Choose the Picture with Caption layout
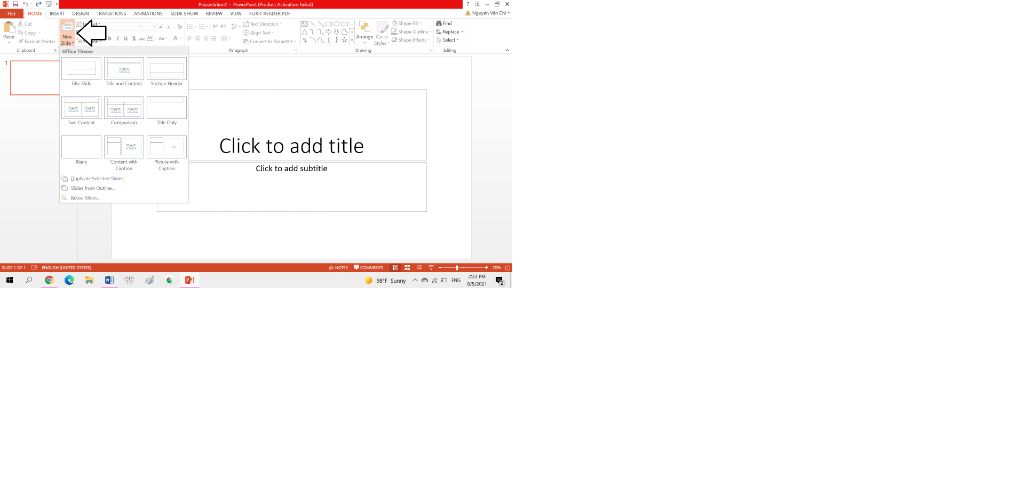Viewport: 1024px width, 503px height. coord(167,153)
